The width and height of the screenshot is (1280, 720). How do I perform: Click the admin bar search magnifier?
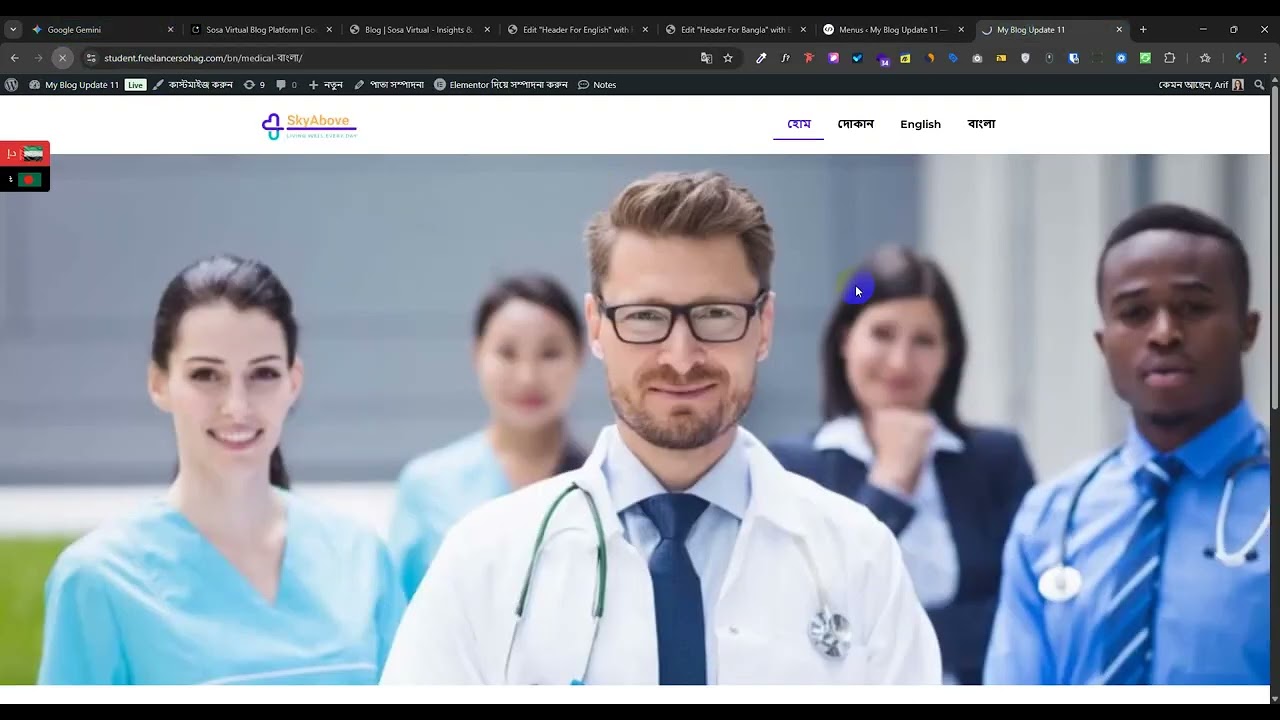pyautogui.click(x=1259, y=85)
